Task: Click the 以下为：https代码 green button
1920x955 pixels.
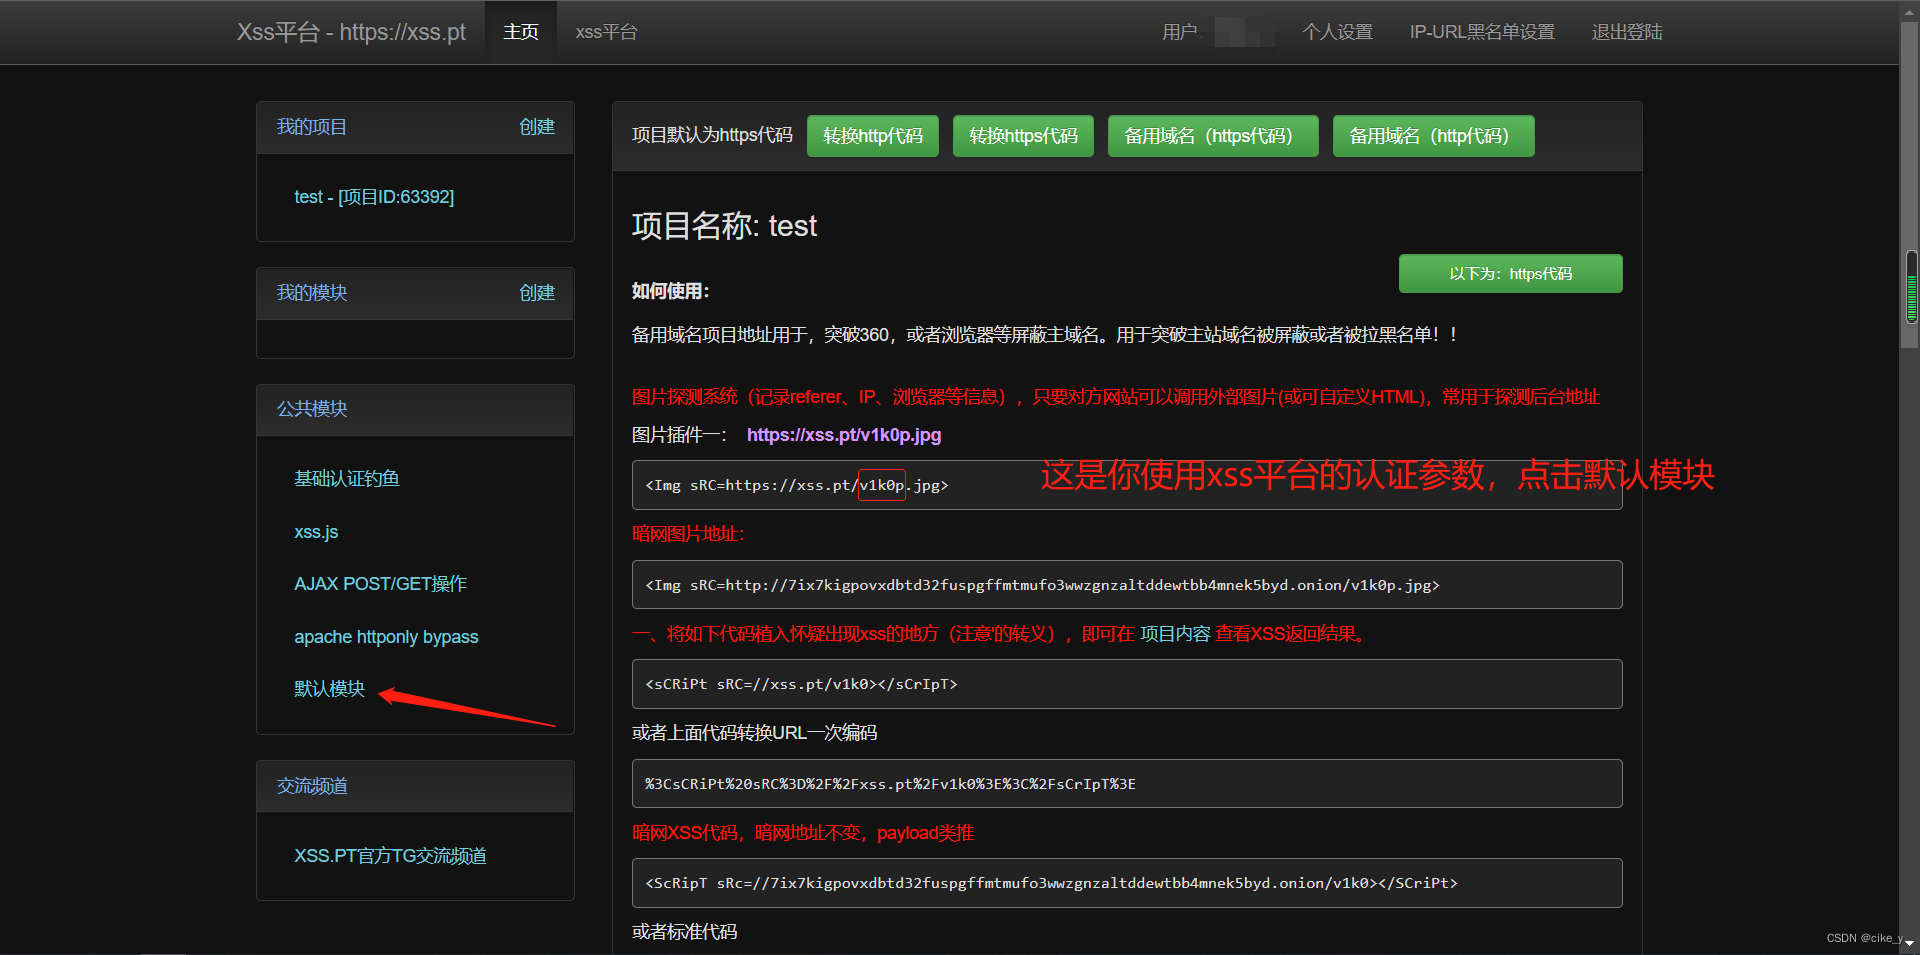Action: point(1510,273)
